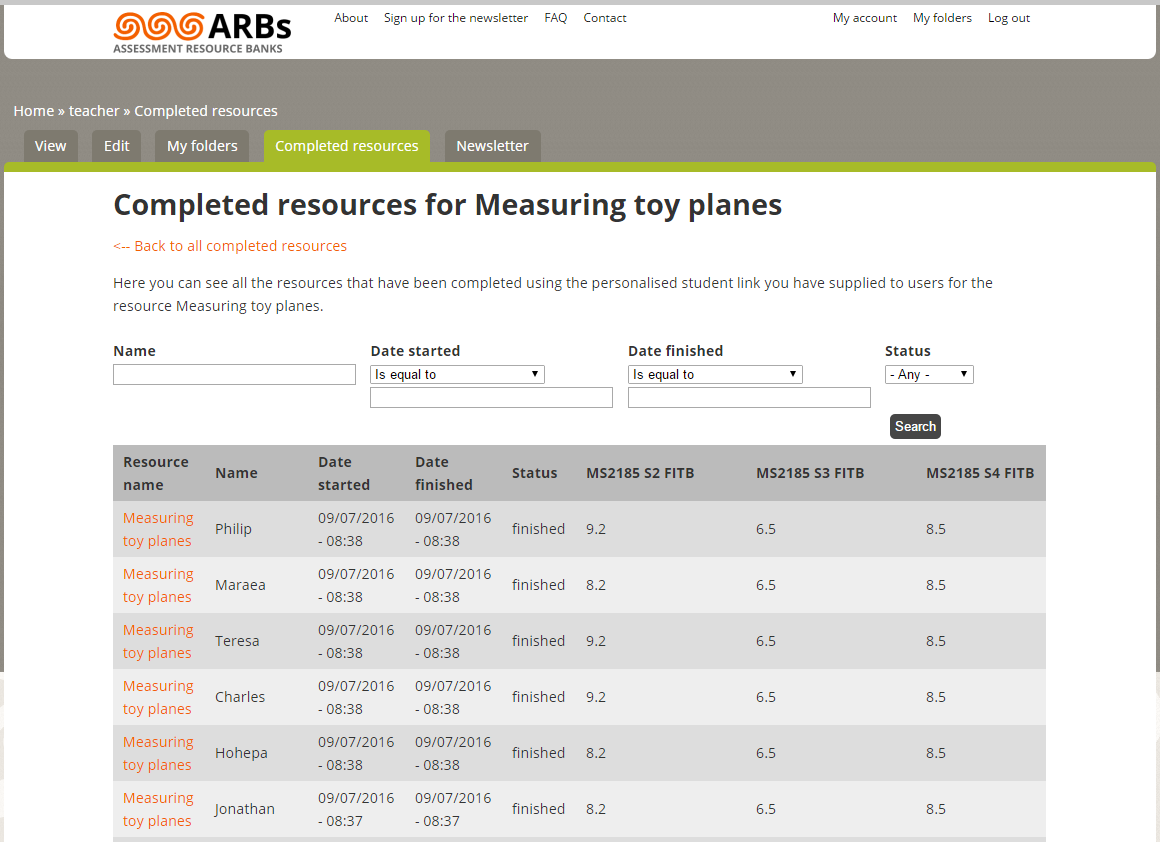Click the 8.2 score in Maraea's row

pyautogui.click(x=596, y=585)
